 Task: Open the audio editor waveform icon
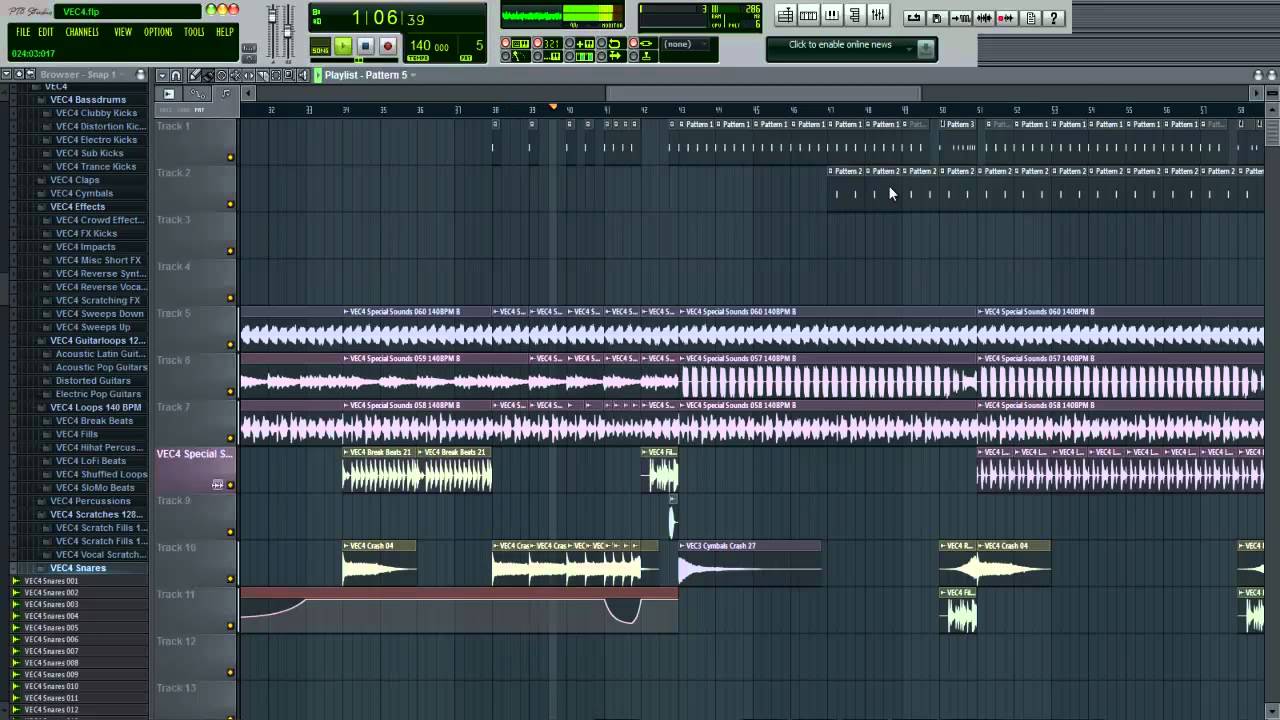click(984, 18)
